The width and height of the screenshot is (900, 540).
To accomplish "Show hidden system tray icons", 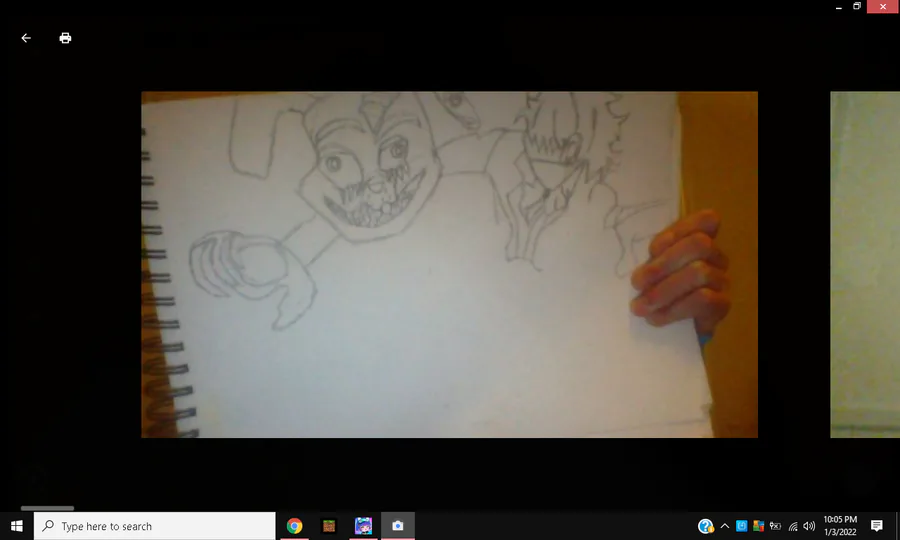I will point(725,526).
